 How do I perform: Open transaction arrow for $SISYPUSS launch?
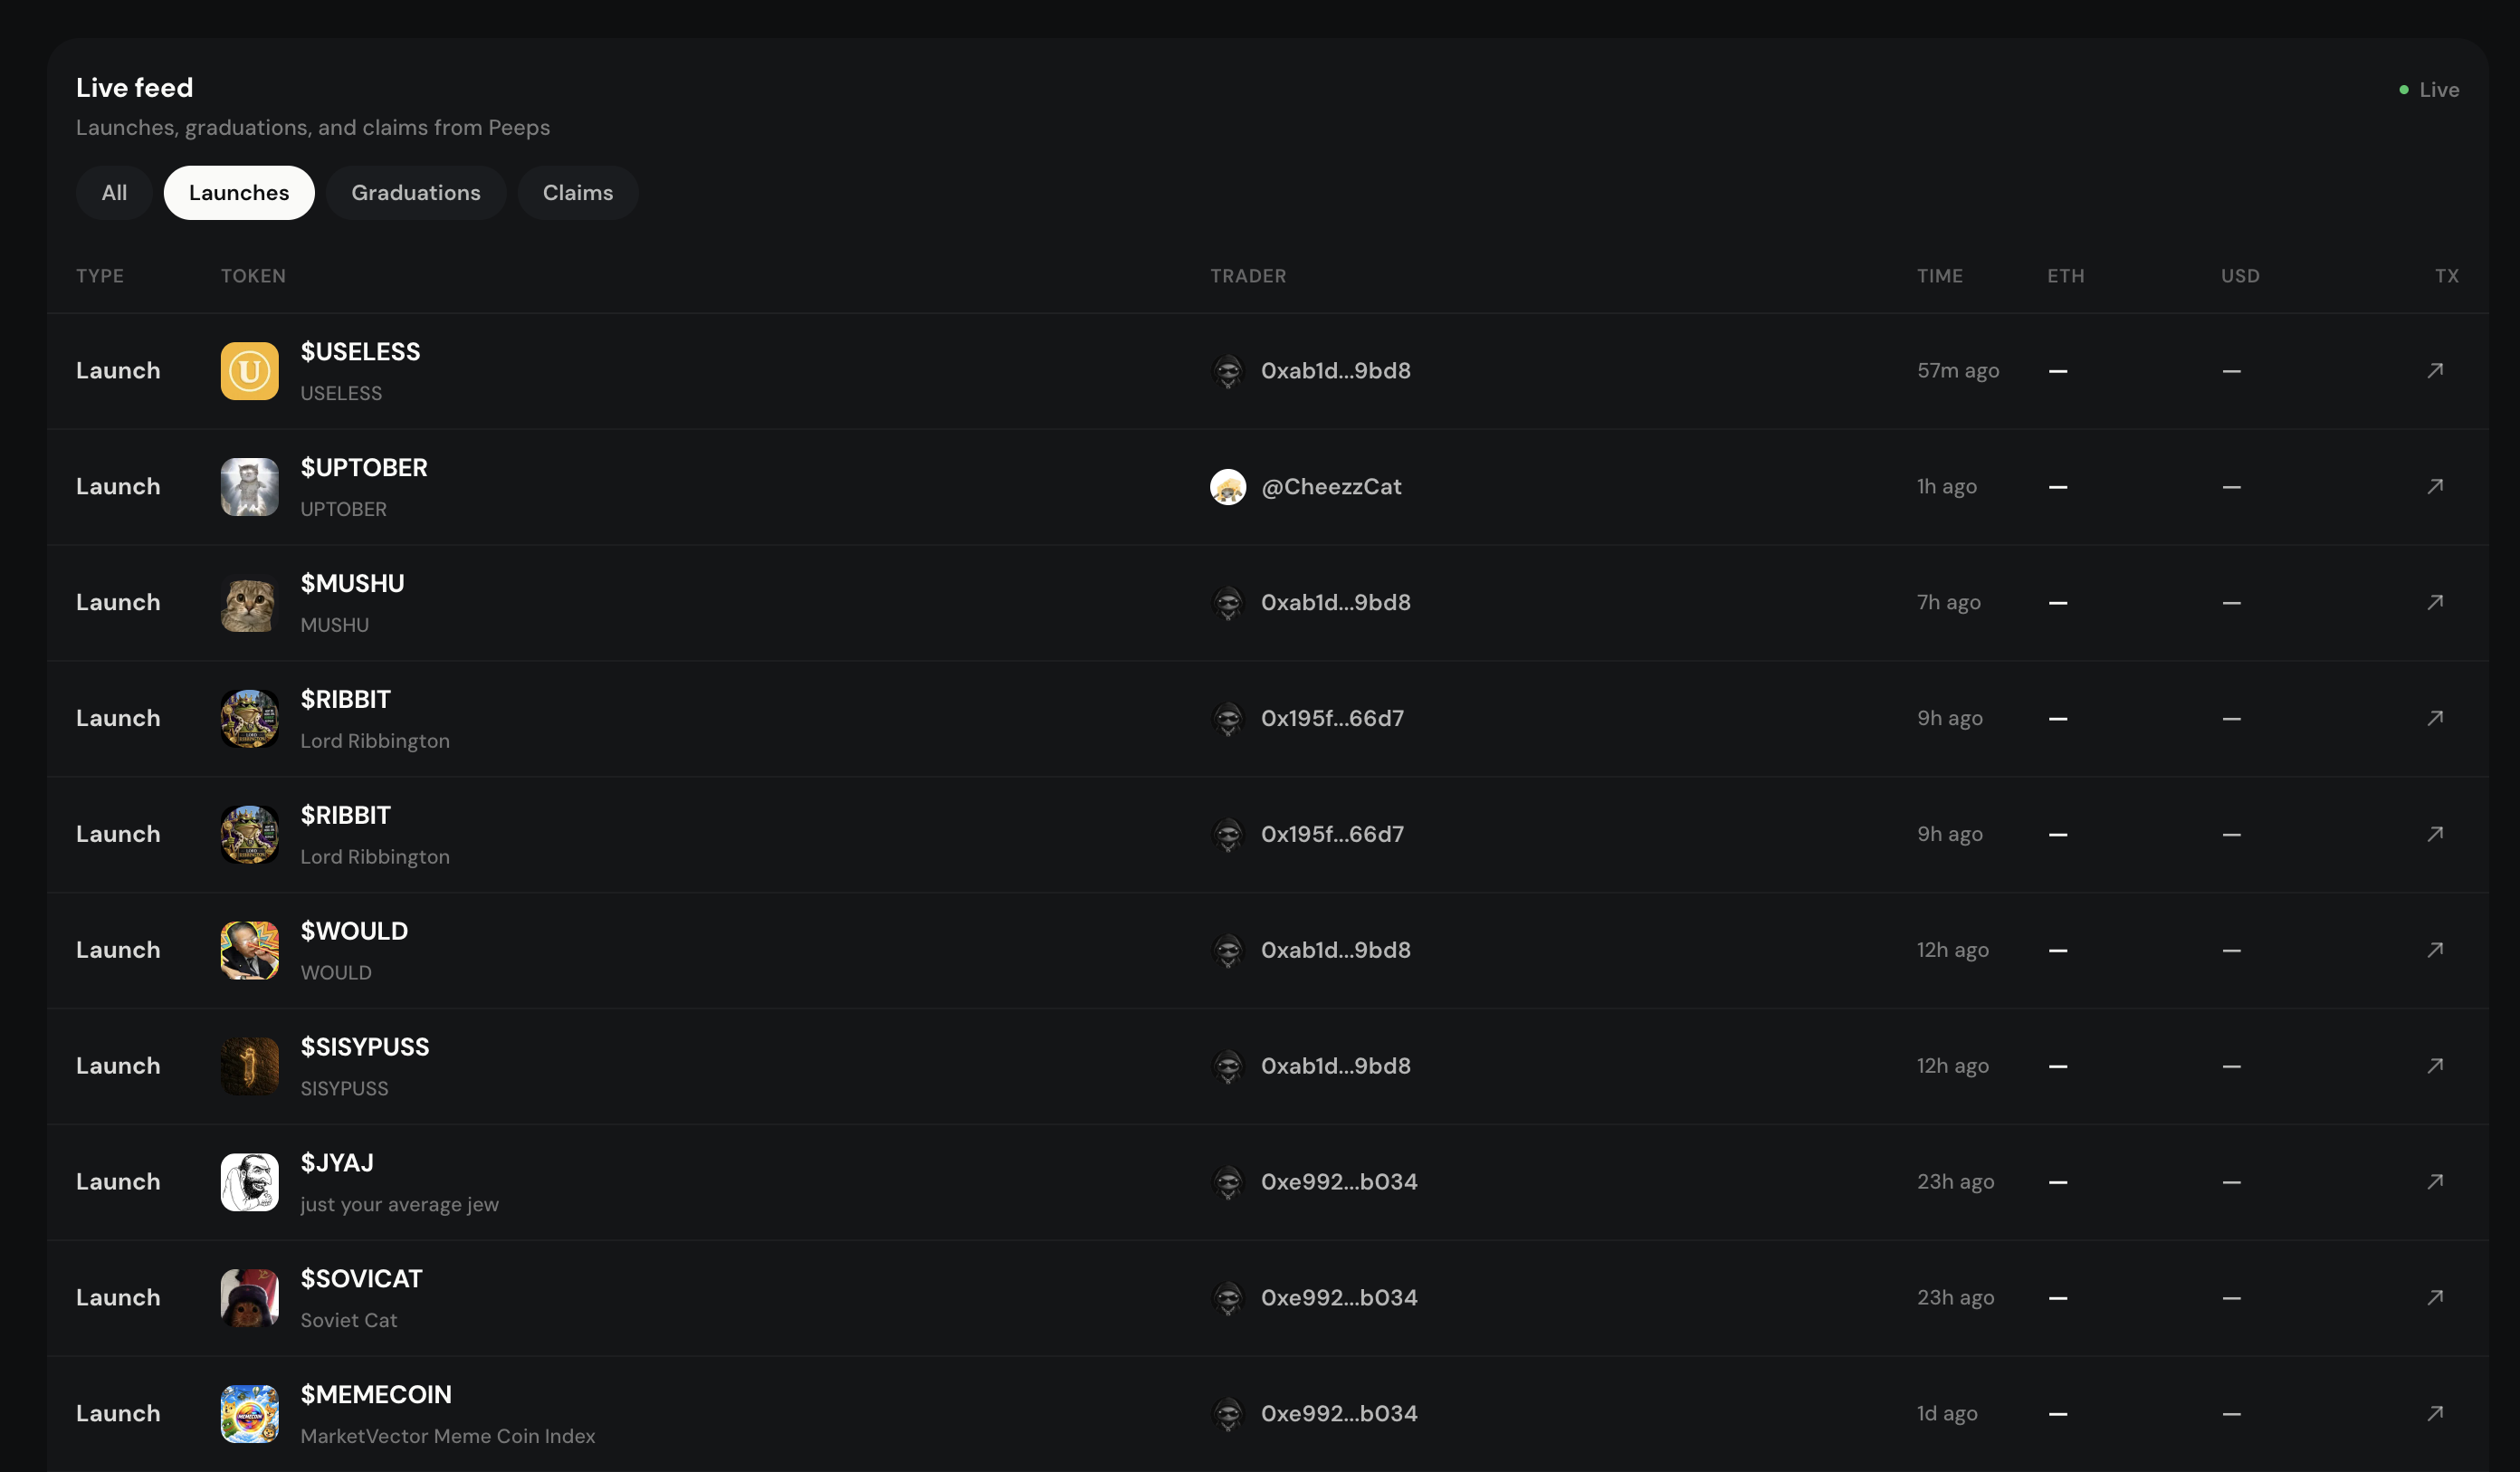pyautogui.click(x=2435, y=1066)
